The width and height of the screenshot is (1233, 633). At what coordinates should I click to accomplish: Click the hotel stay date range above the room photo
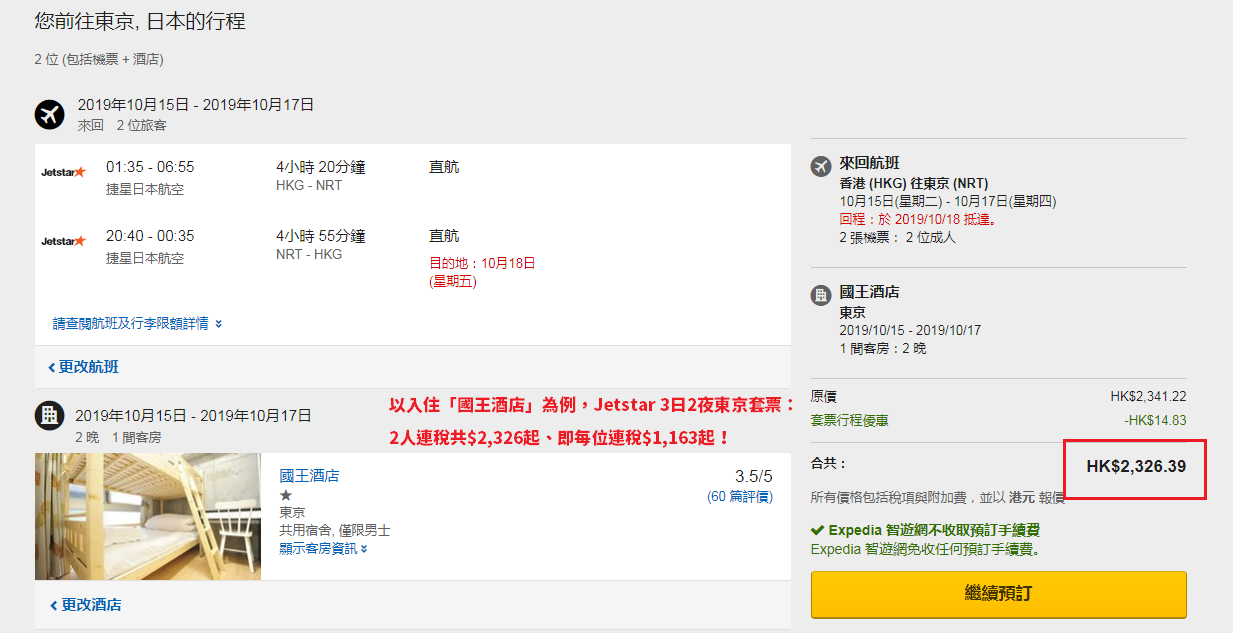click(x=194, y=415)
